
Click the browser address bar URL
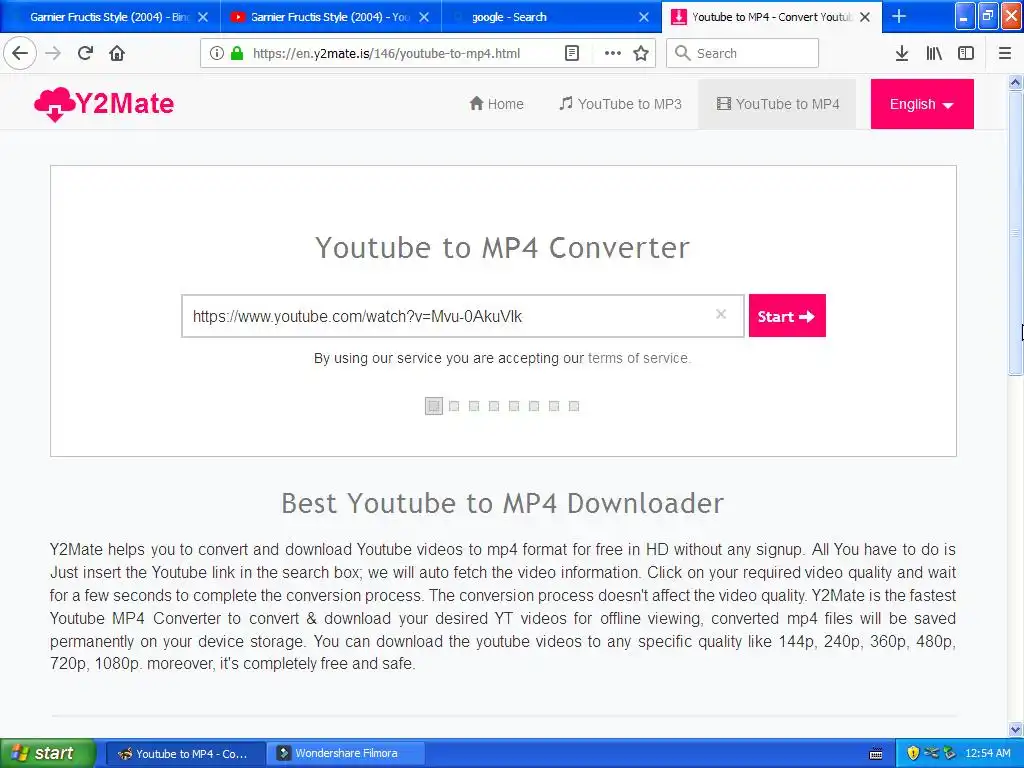[387, 54]
